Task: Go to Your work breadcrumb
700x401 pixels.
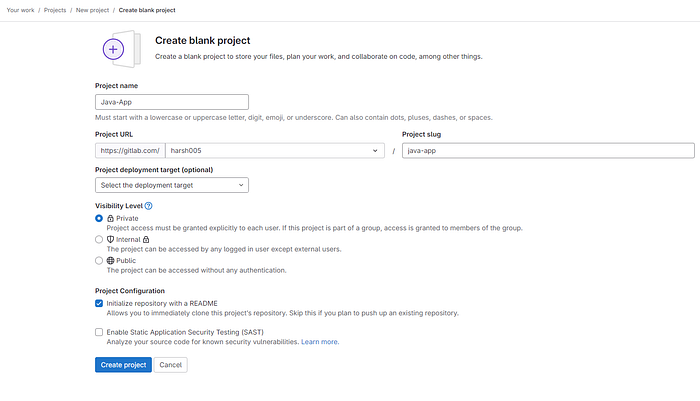Action: [21, 10]
